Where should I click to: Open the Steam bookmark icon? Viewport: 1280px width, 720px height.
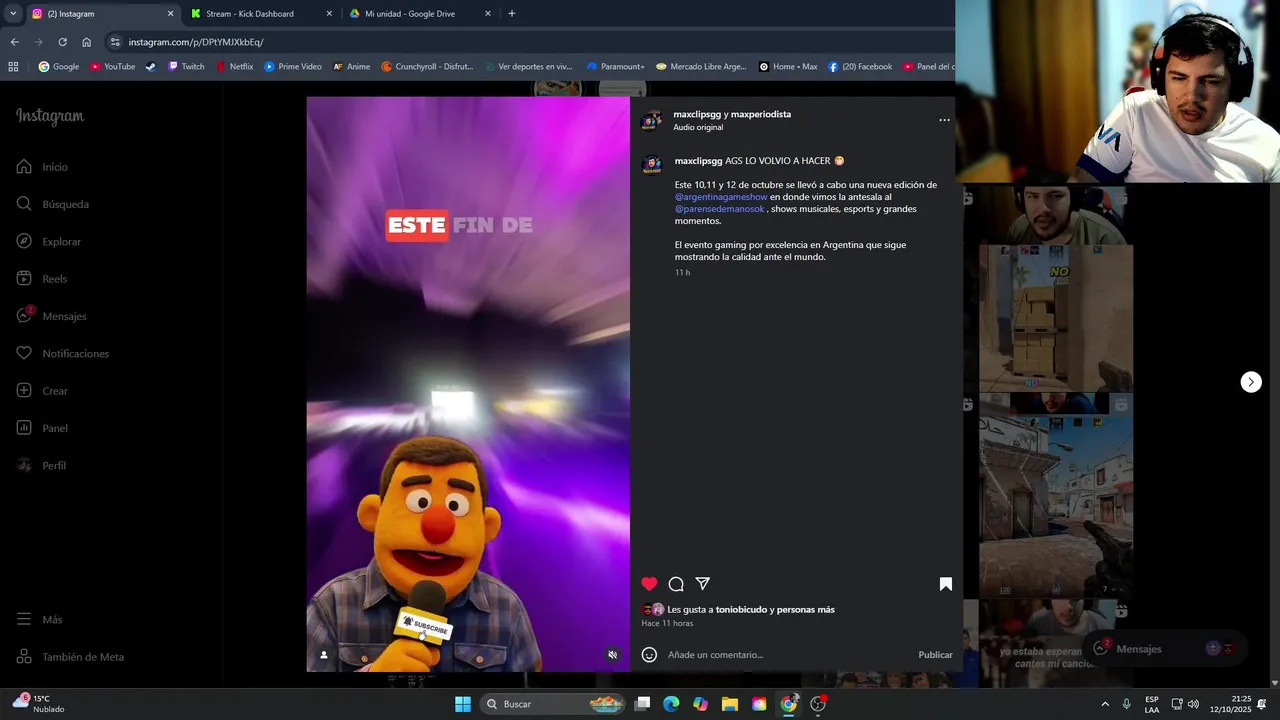(x=151, y=67)
